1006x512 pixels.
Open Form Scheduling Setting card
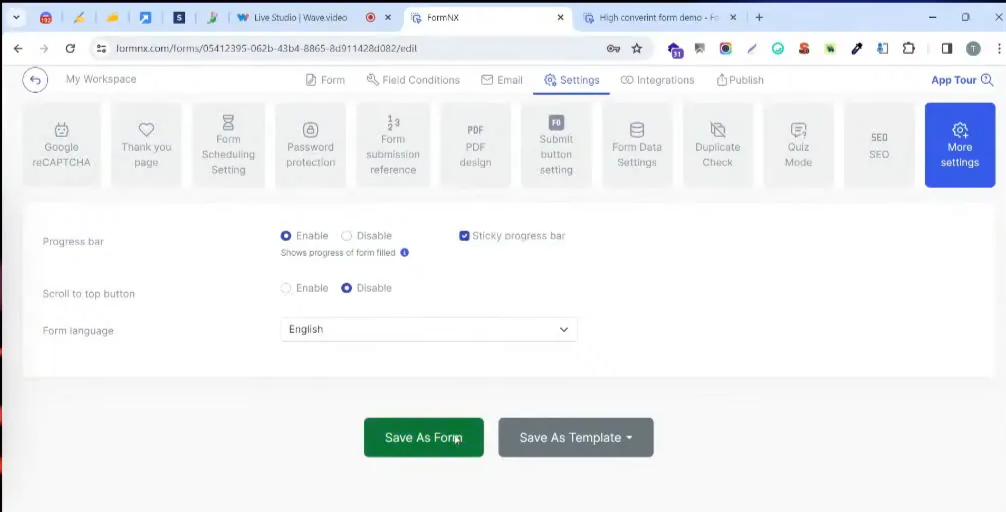click(x=228, y=145)
